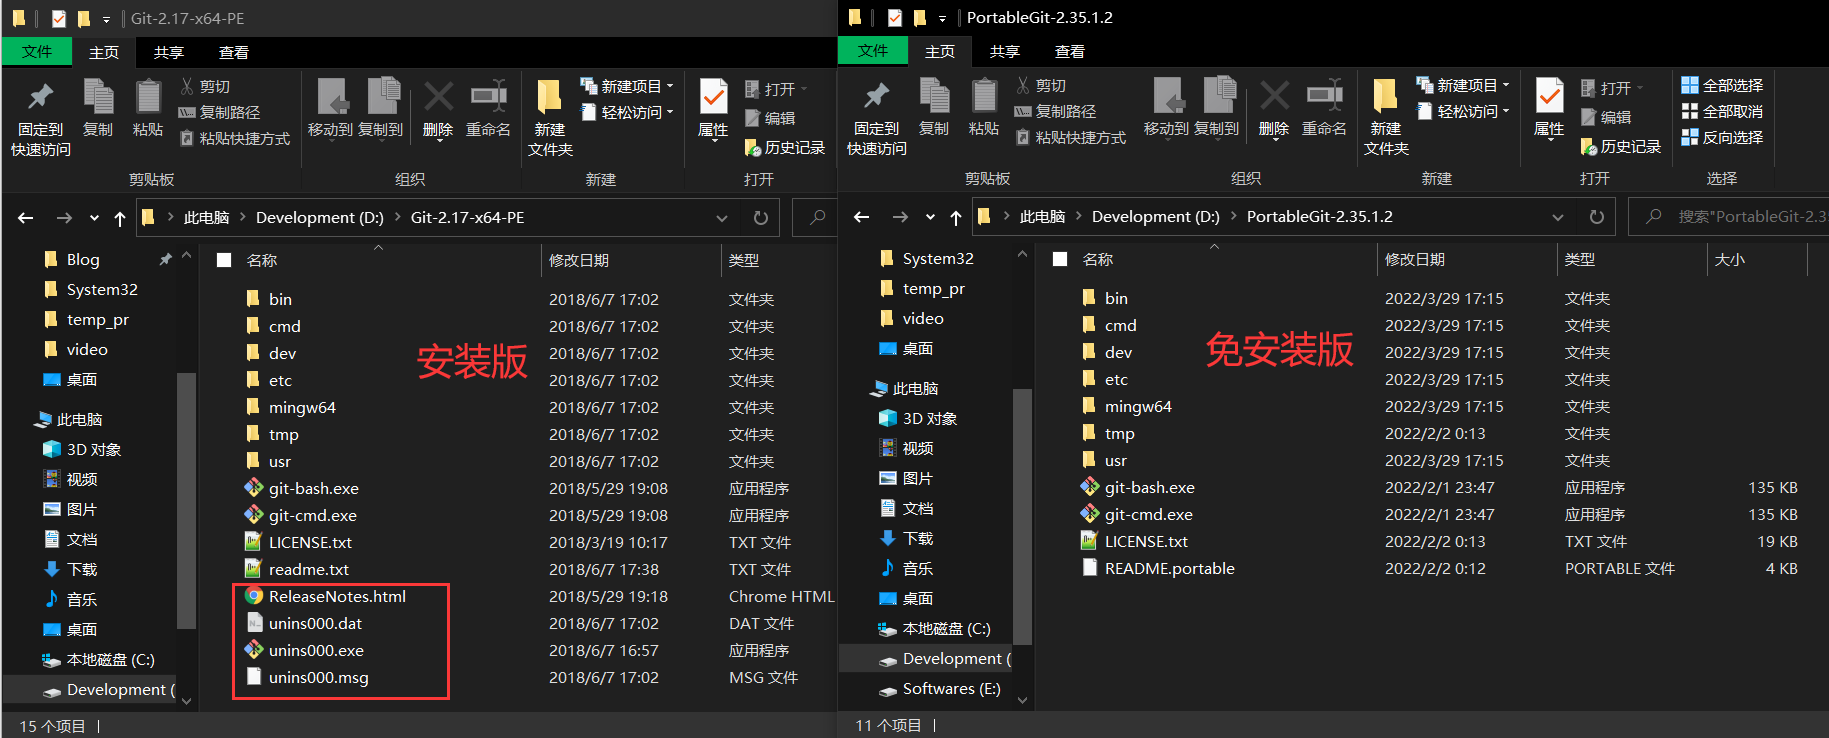Click Properties (属性) in Git-2.17 window
The height and width of the screenshot is (738, 1829).
pyautogui.click(x=713, y=108)
